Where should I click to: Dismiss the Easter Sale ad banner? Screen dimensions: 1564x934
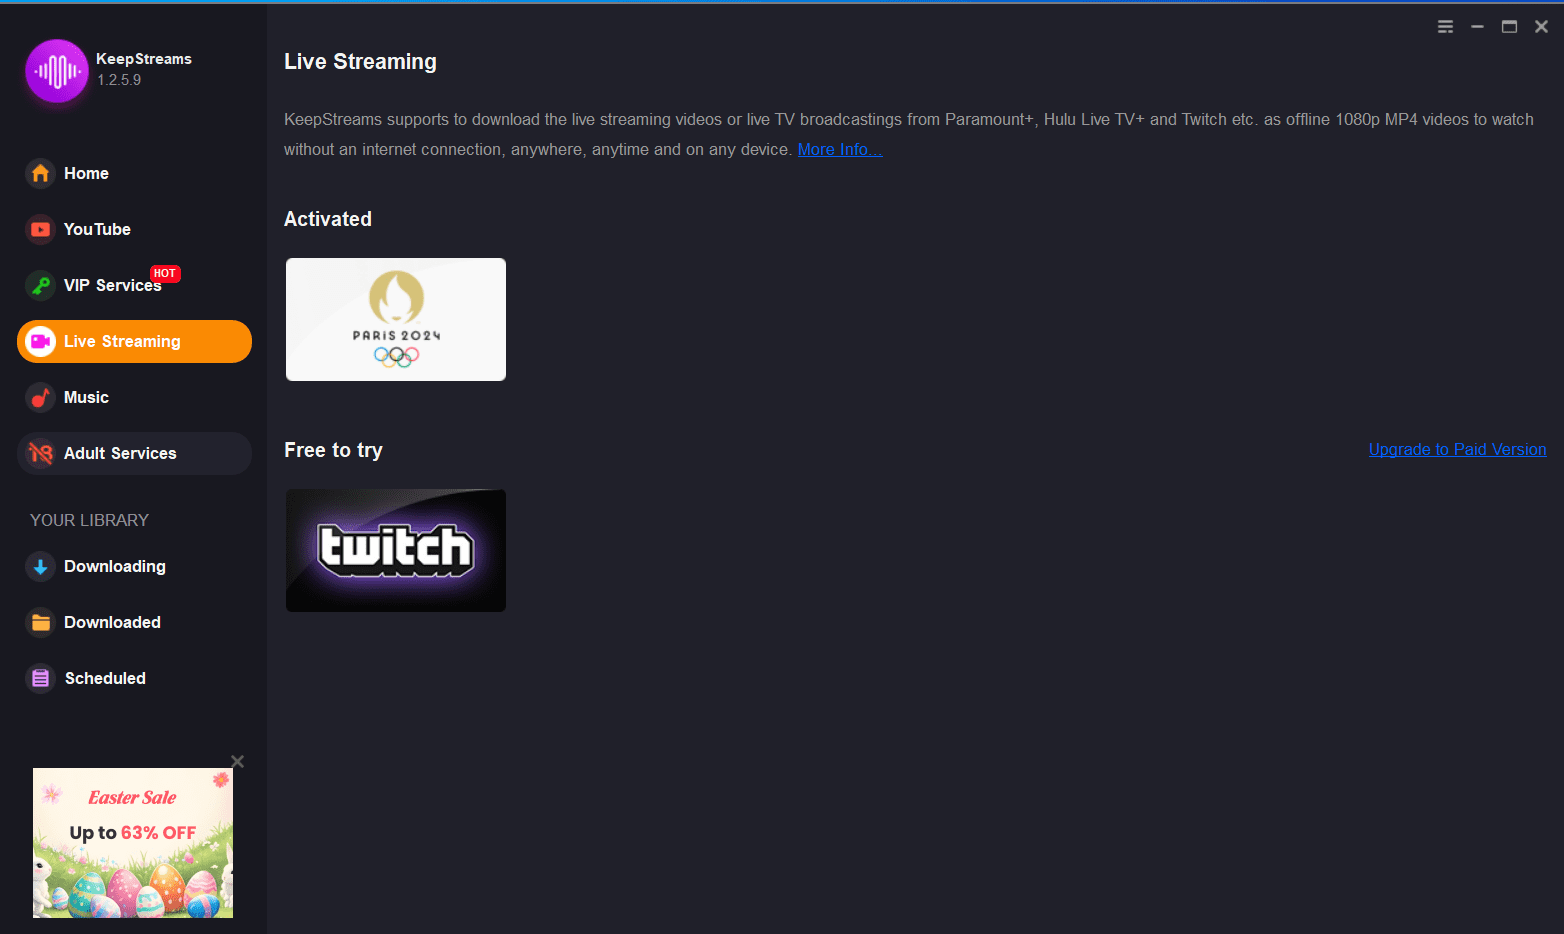[x=237, y=761]
